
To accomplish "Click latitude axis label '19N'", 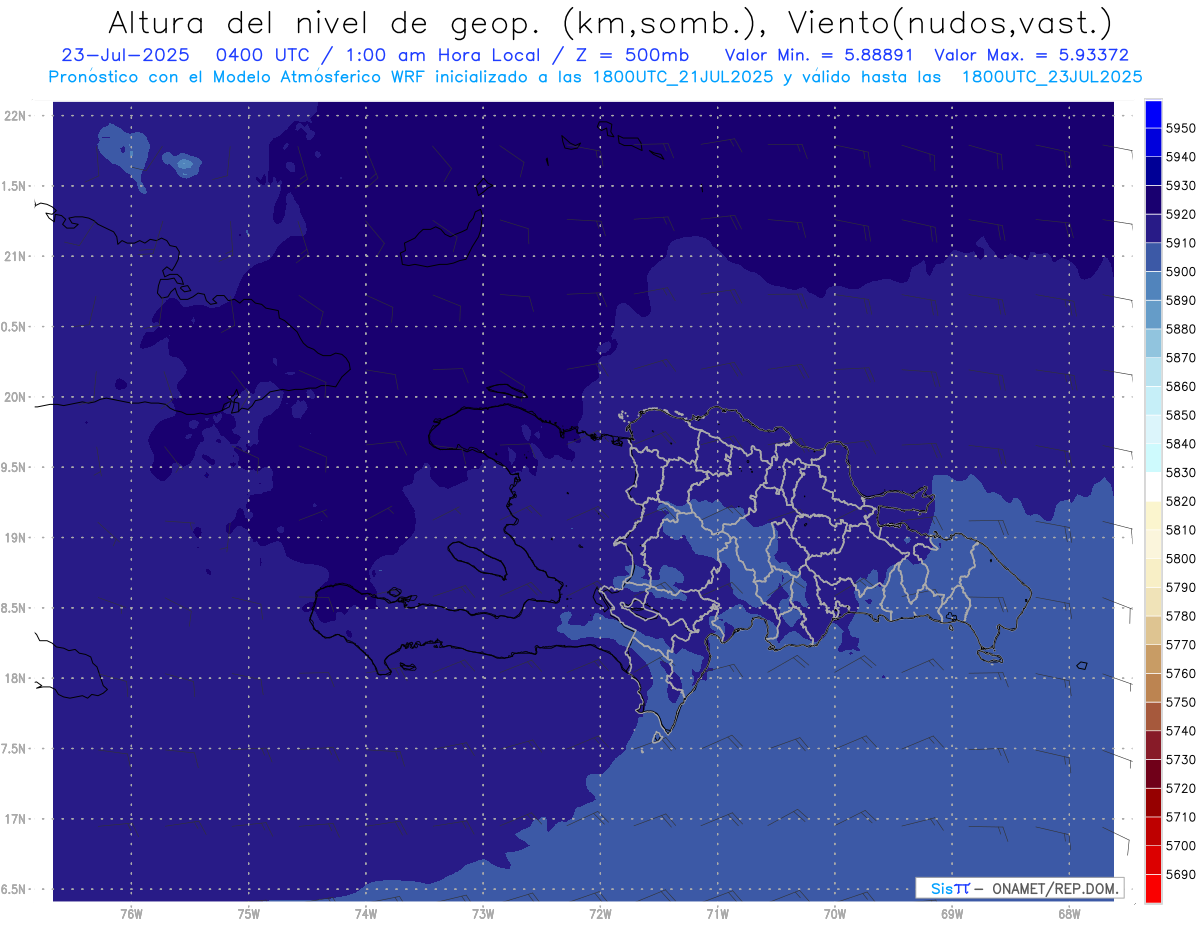I will 16,537.
